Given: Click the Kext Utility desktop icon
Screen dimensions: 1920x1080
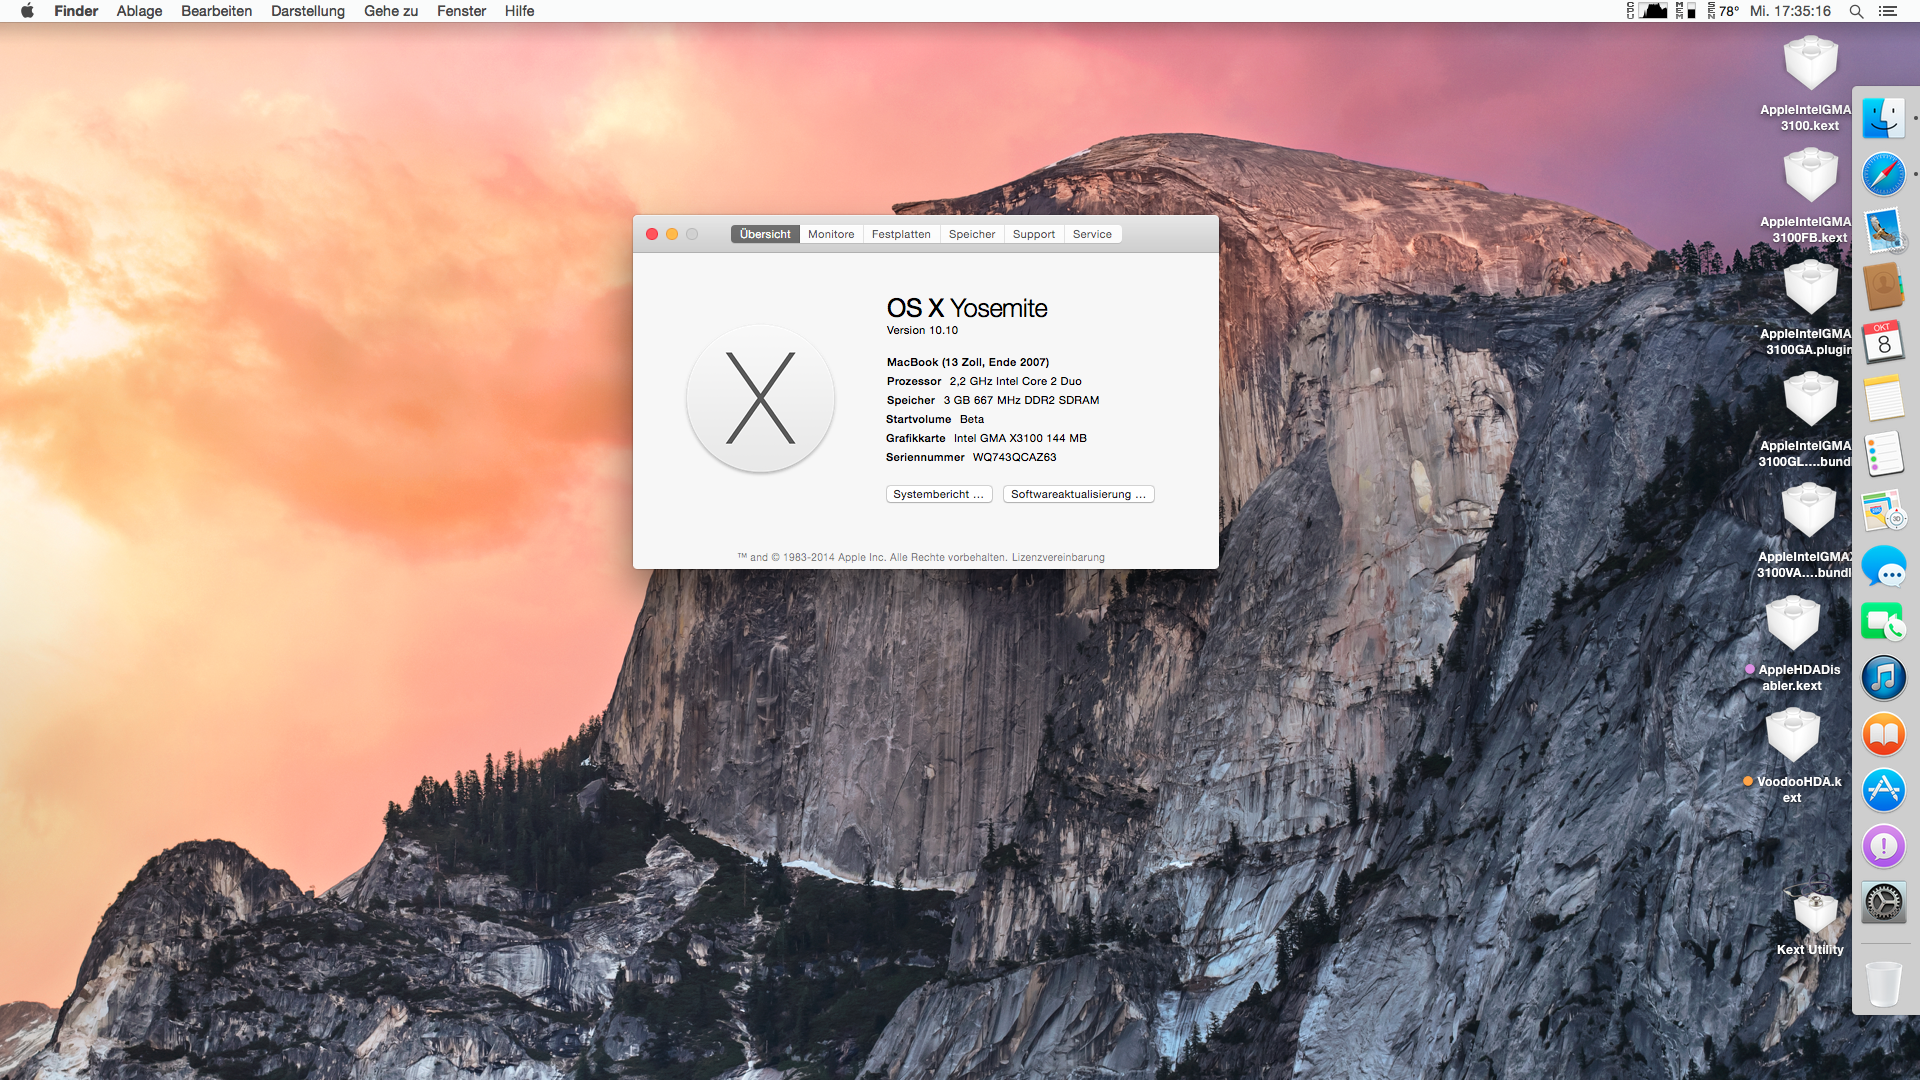Looking at the screenshot, I should (1813, 913).
